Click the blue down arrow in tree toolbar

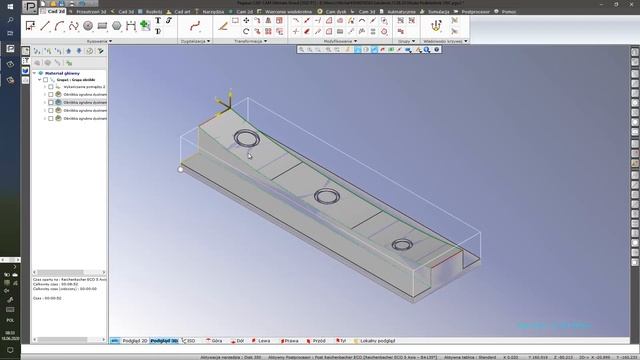(79, 51)
